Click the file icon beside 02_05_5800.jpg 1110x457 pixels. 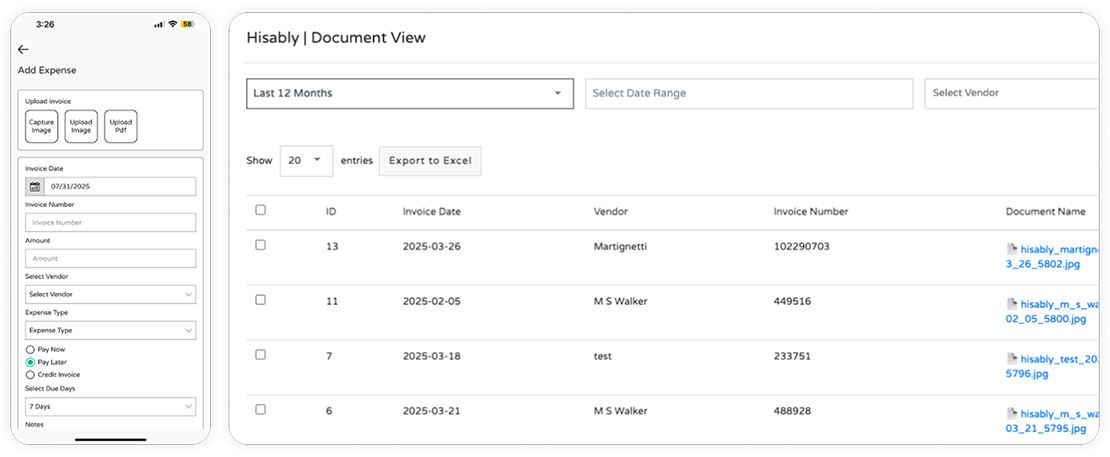1012,305
